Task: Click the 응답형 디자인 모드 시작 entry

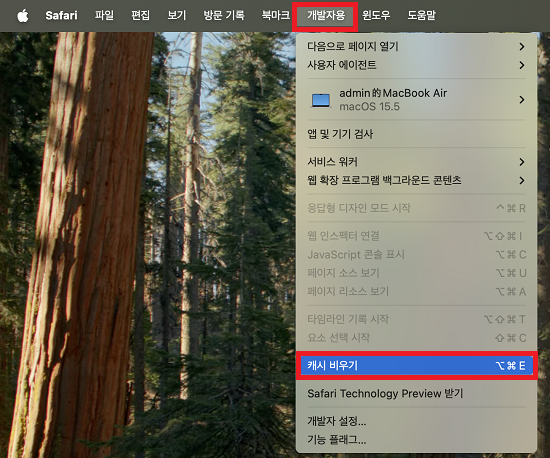Action: 416,208
